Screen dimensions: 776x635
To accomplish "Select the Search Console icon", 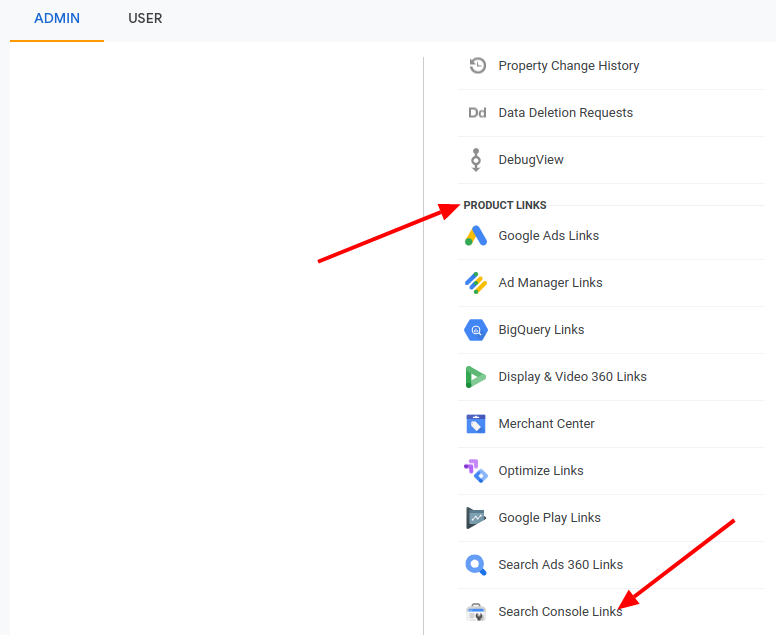I will tap(476, 612).
